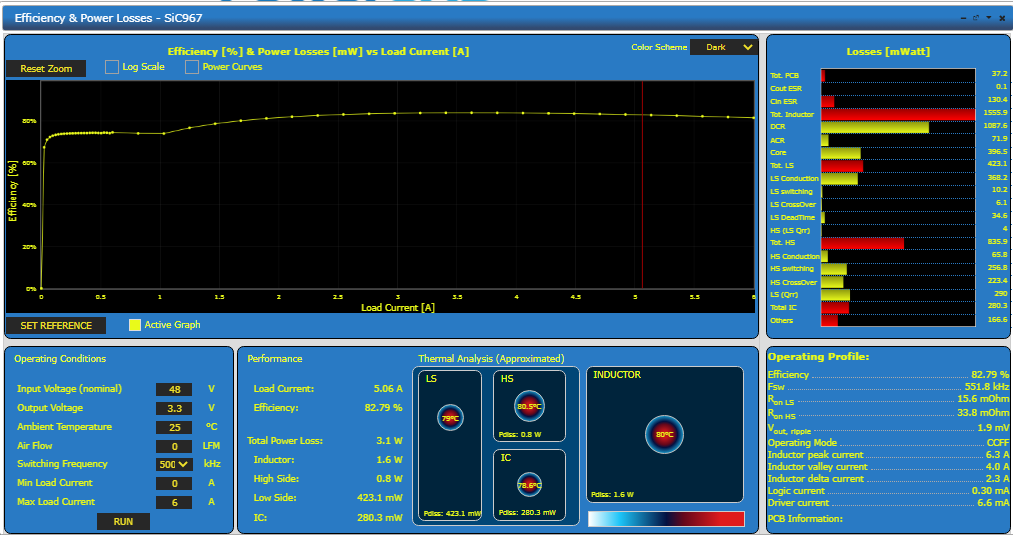Click the Load Current 5.06 A value
Screen dimensions: 1013x535
(x=388, y=389)
